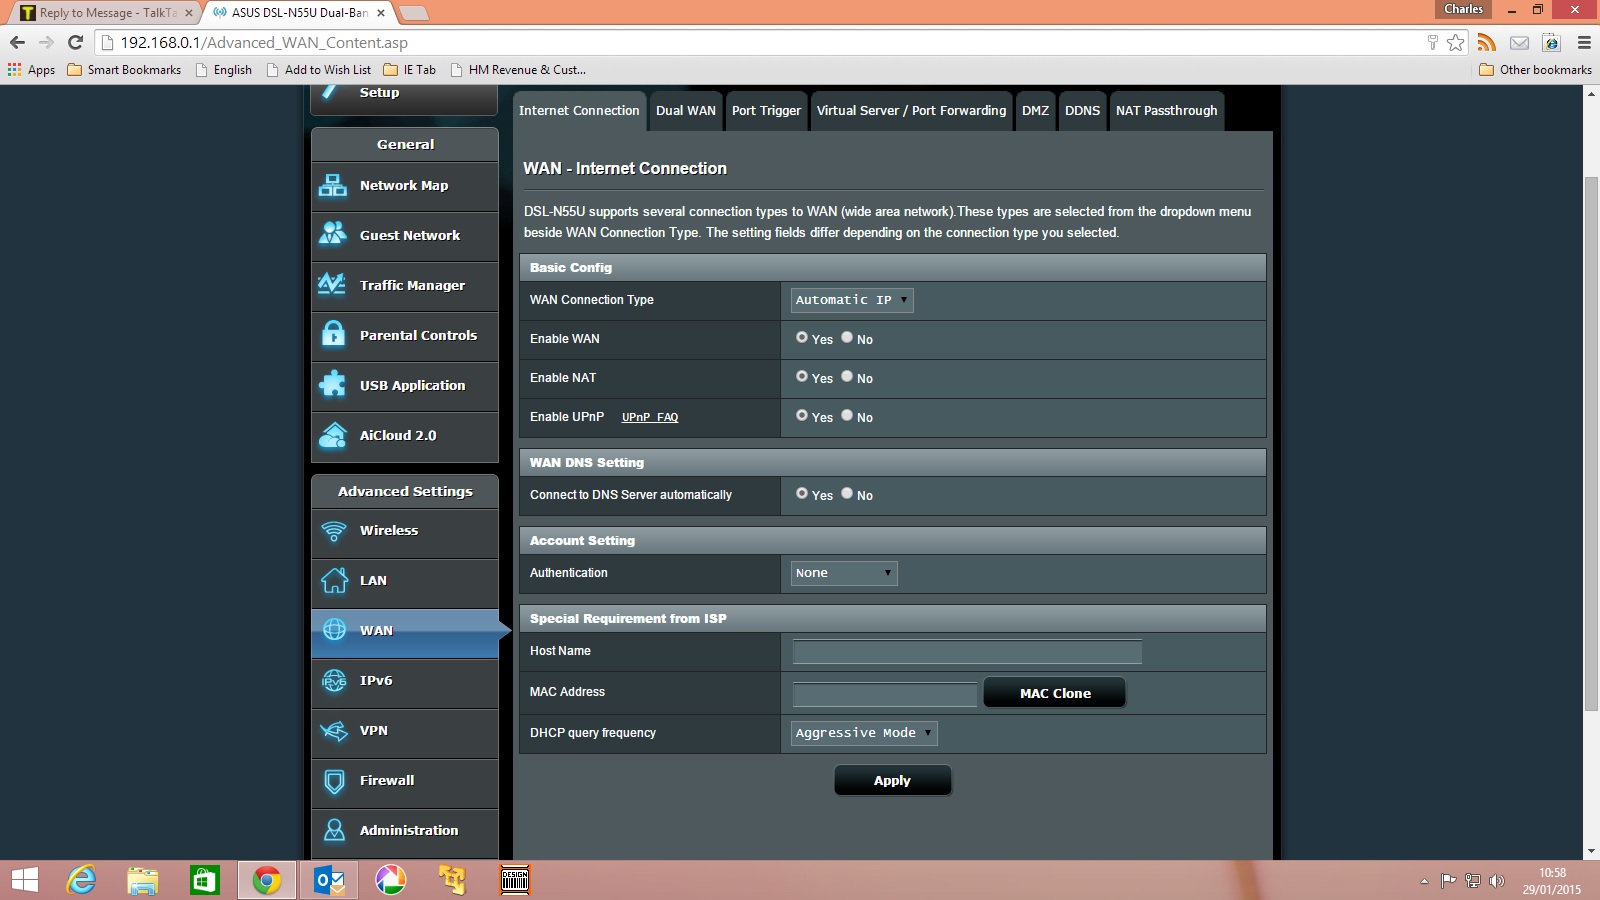This screenshot has height=900, width=1600.
Task: Open the USB Application section
Action: click(412, 385)
